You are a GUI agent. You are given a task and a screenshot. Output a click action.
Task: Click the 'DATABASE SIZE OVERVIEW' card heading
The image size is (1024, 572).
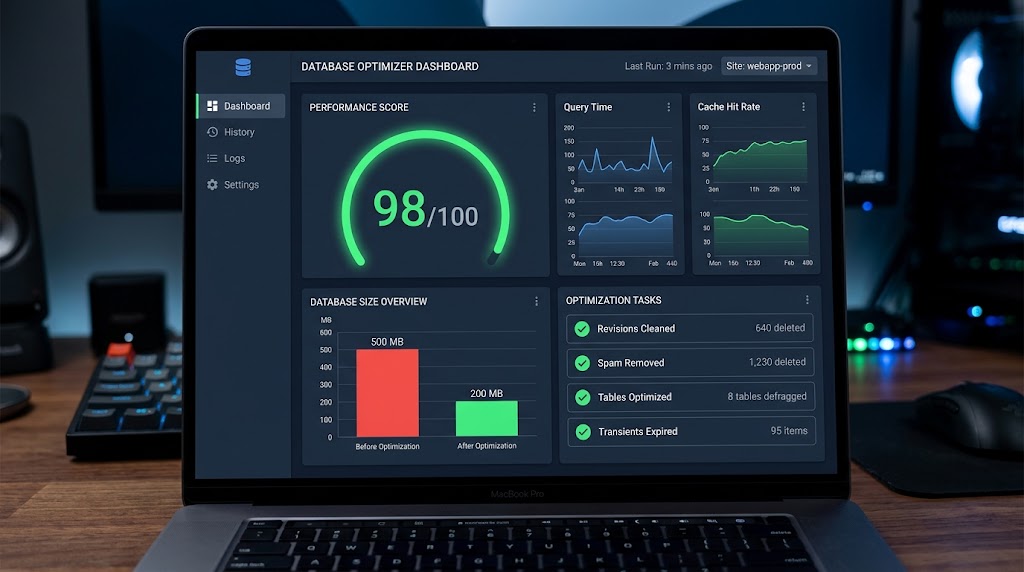coord(368,302)
